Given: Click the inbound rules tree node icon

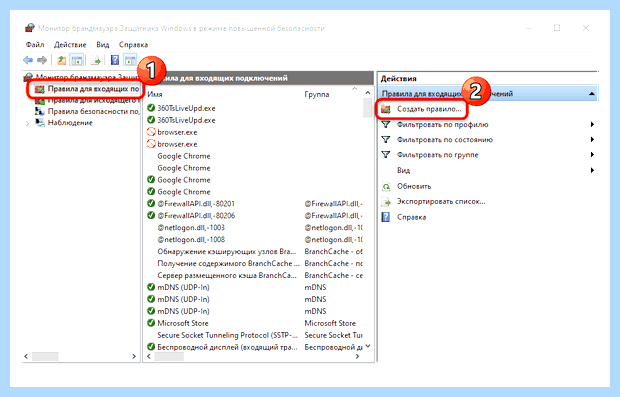Looking at the screenshot, I should click(x=40, y=89).
